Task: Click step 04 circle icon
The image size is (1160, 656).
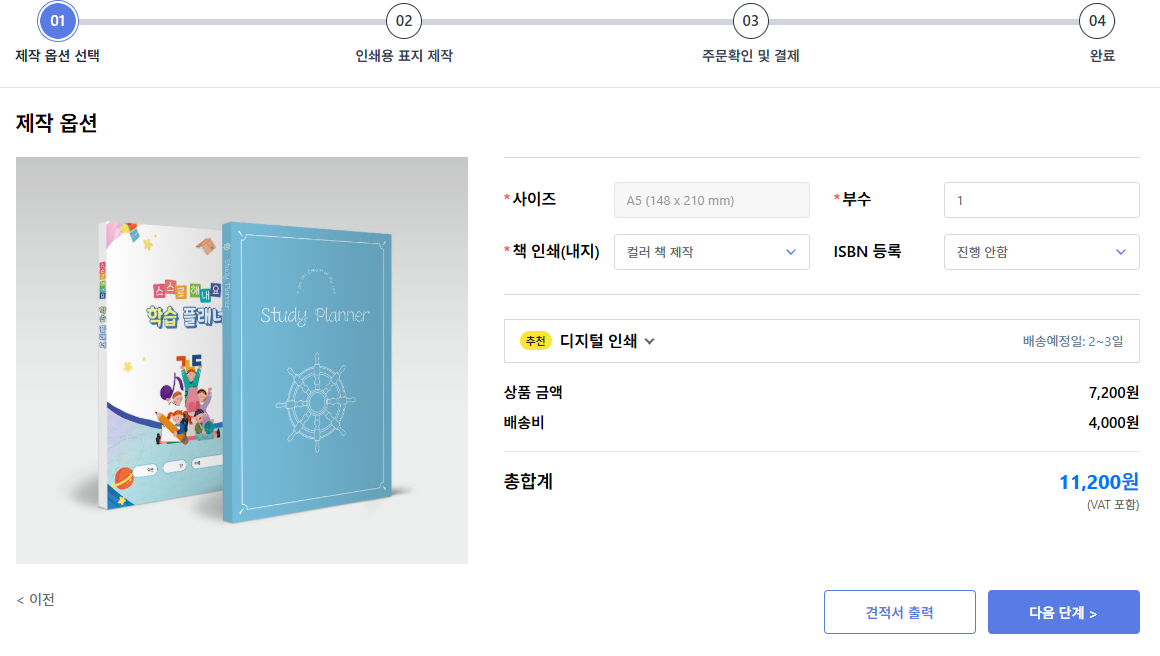Action: (1096, 21)
